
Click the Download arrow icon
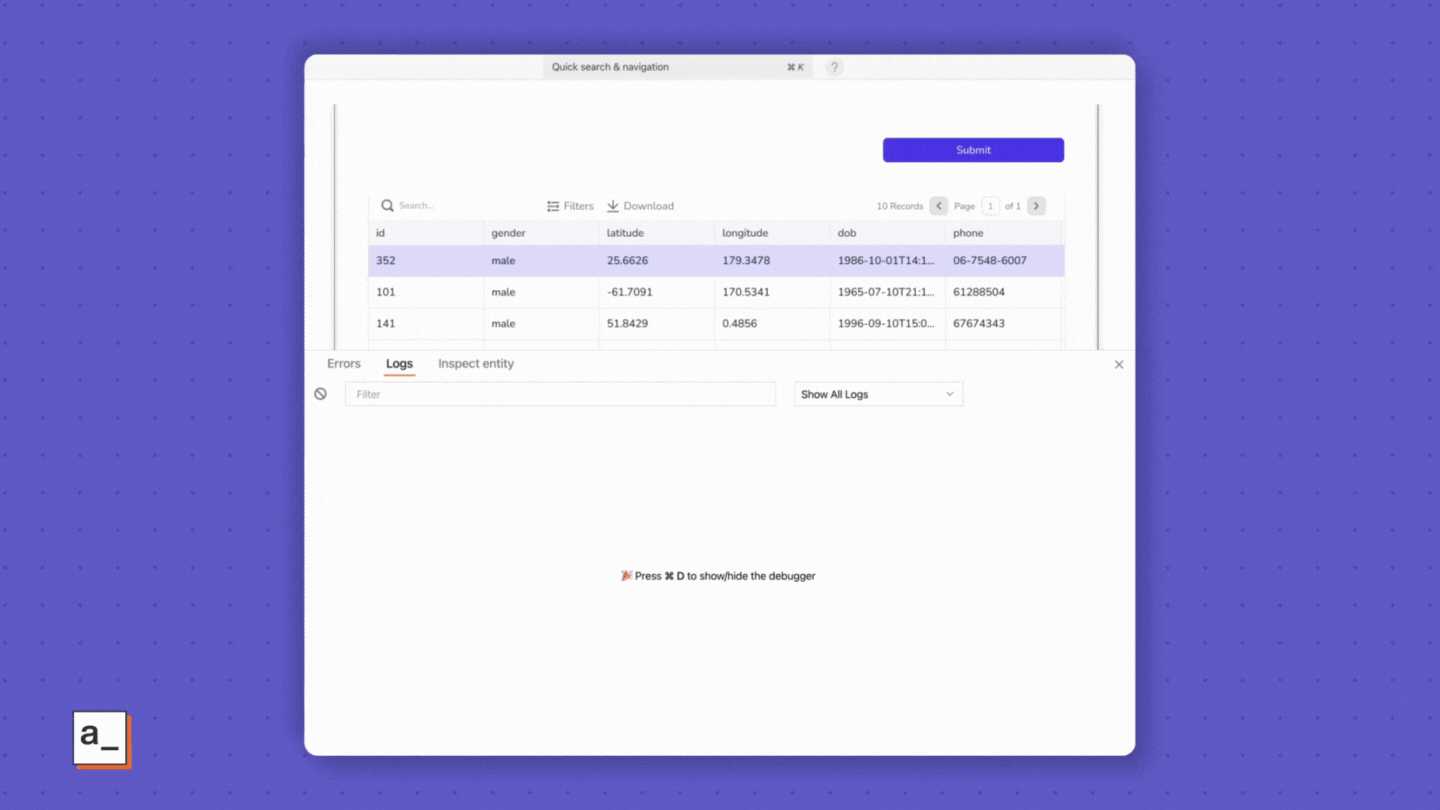(x=613, y=206)
